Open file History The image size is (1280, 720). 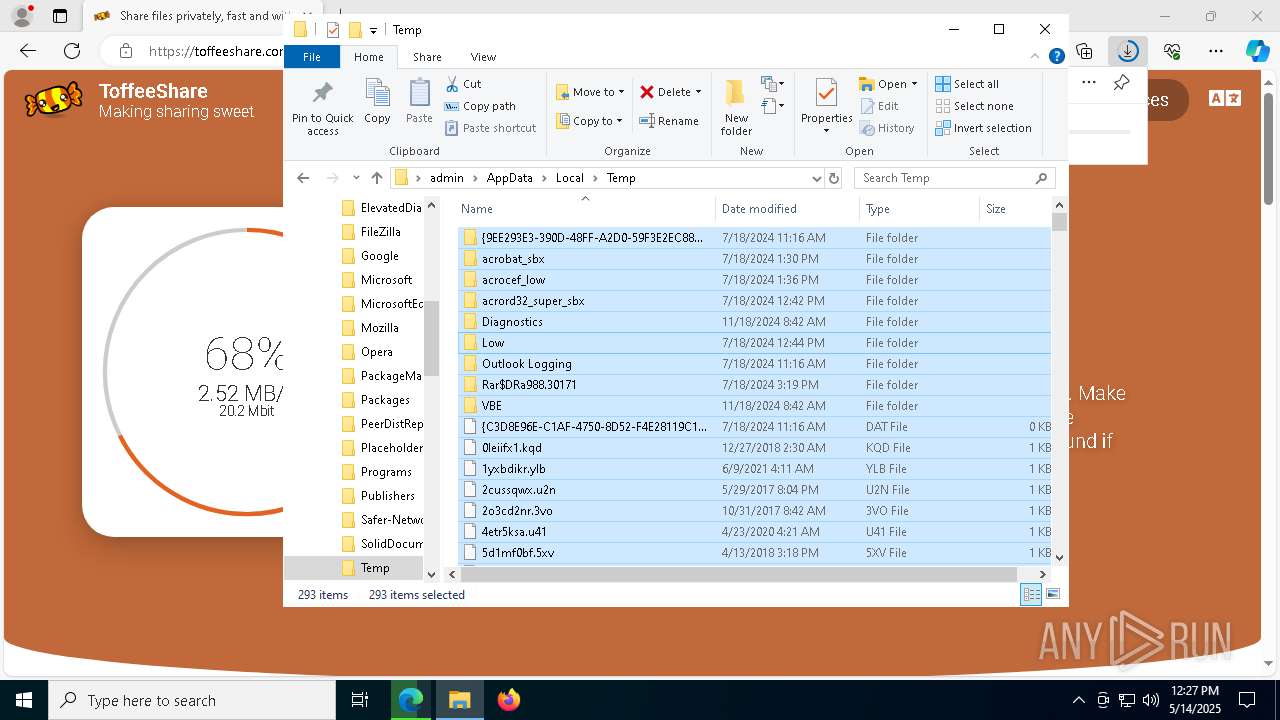887,128
